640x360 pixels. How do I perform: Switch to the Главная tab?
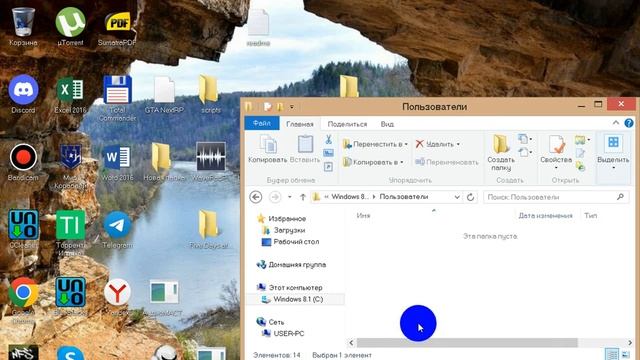(300, 124)
